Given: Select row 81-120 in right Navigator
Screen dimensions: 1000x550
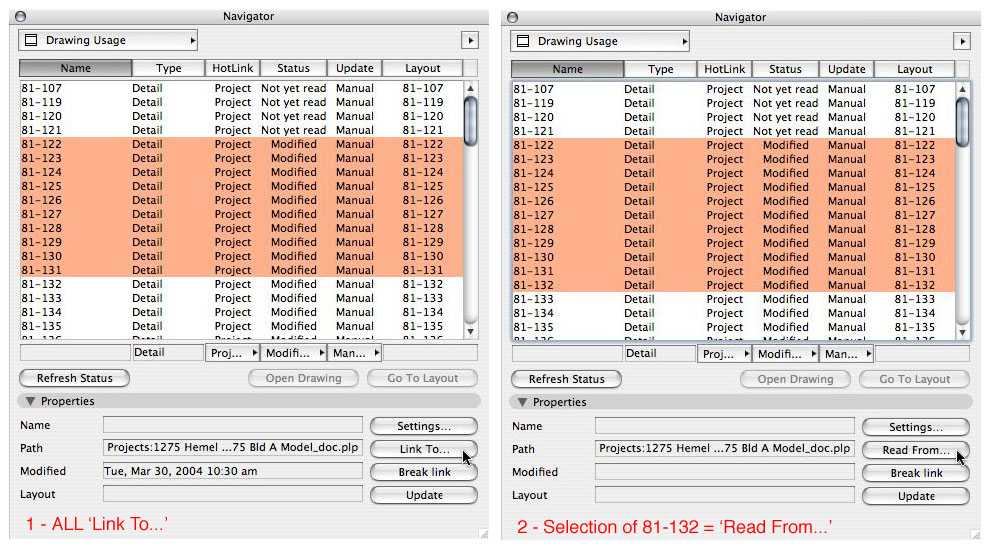Looking at the screenshot, I should pyautogui.click(x=733, y=117).
